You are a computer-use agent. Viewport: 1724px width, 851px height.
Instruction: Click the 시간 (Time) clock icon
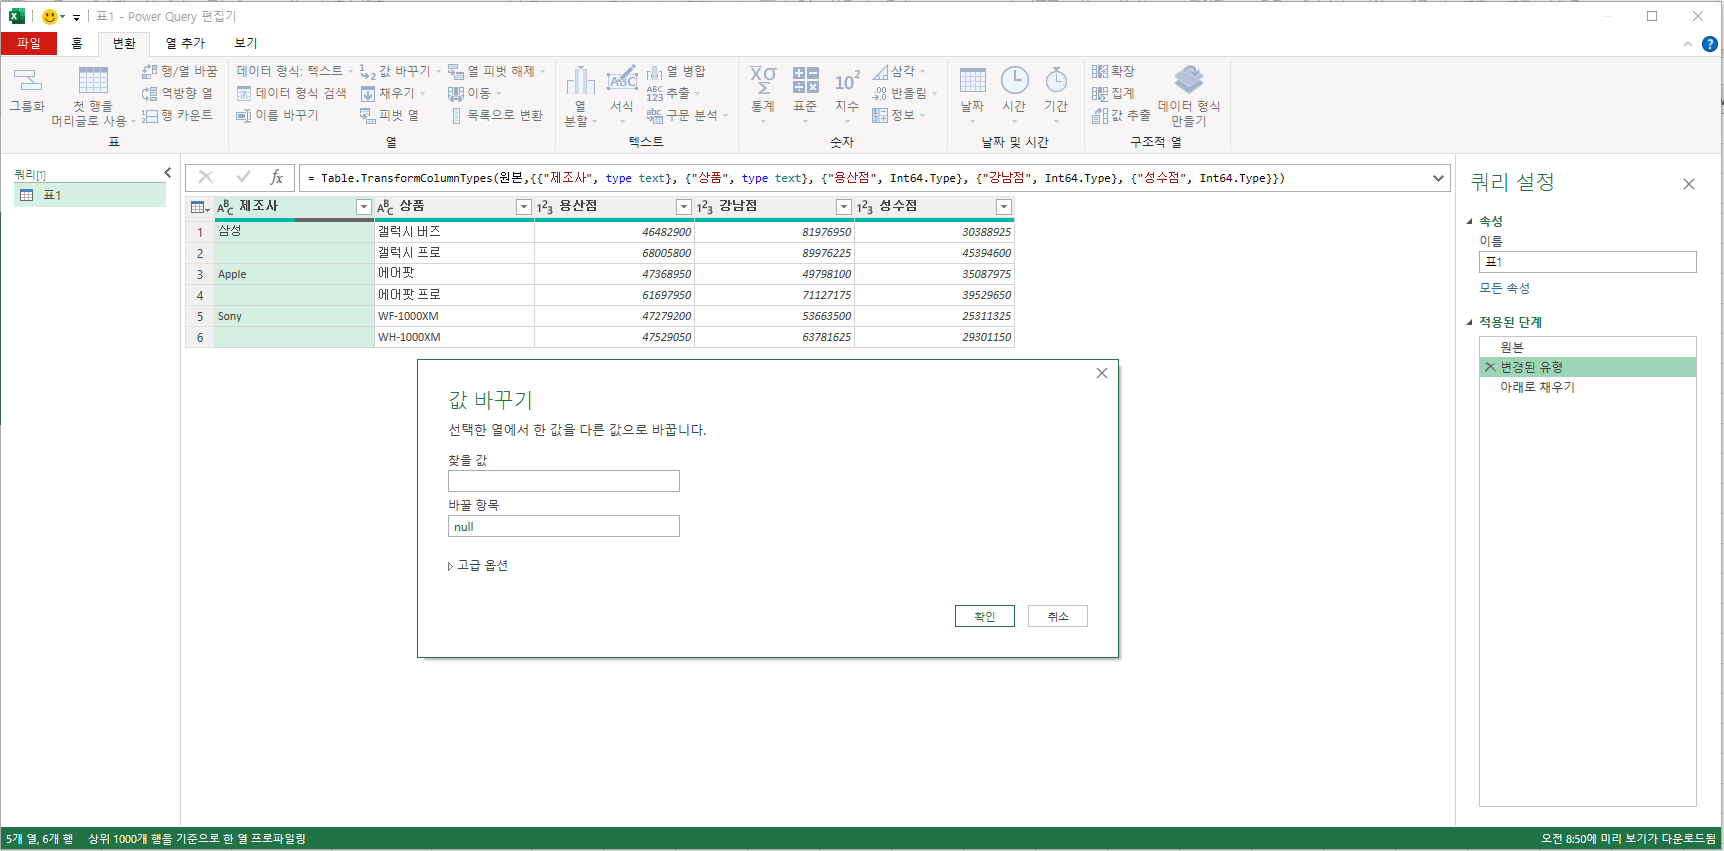(1014, 80)
